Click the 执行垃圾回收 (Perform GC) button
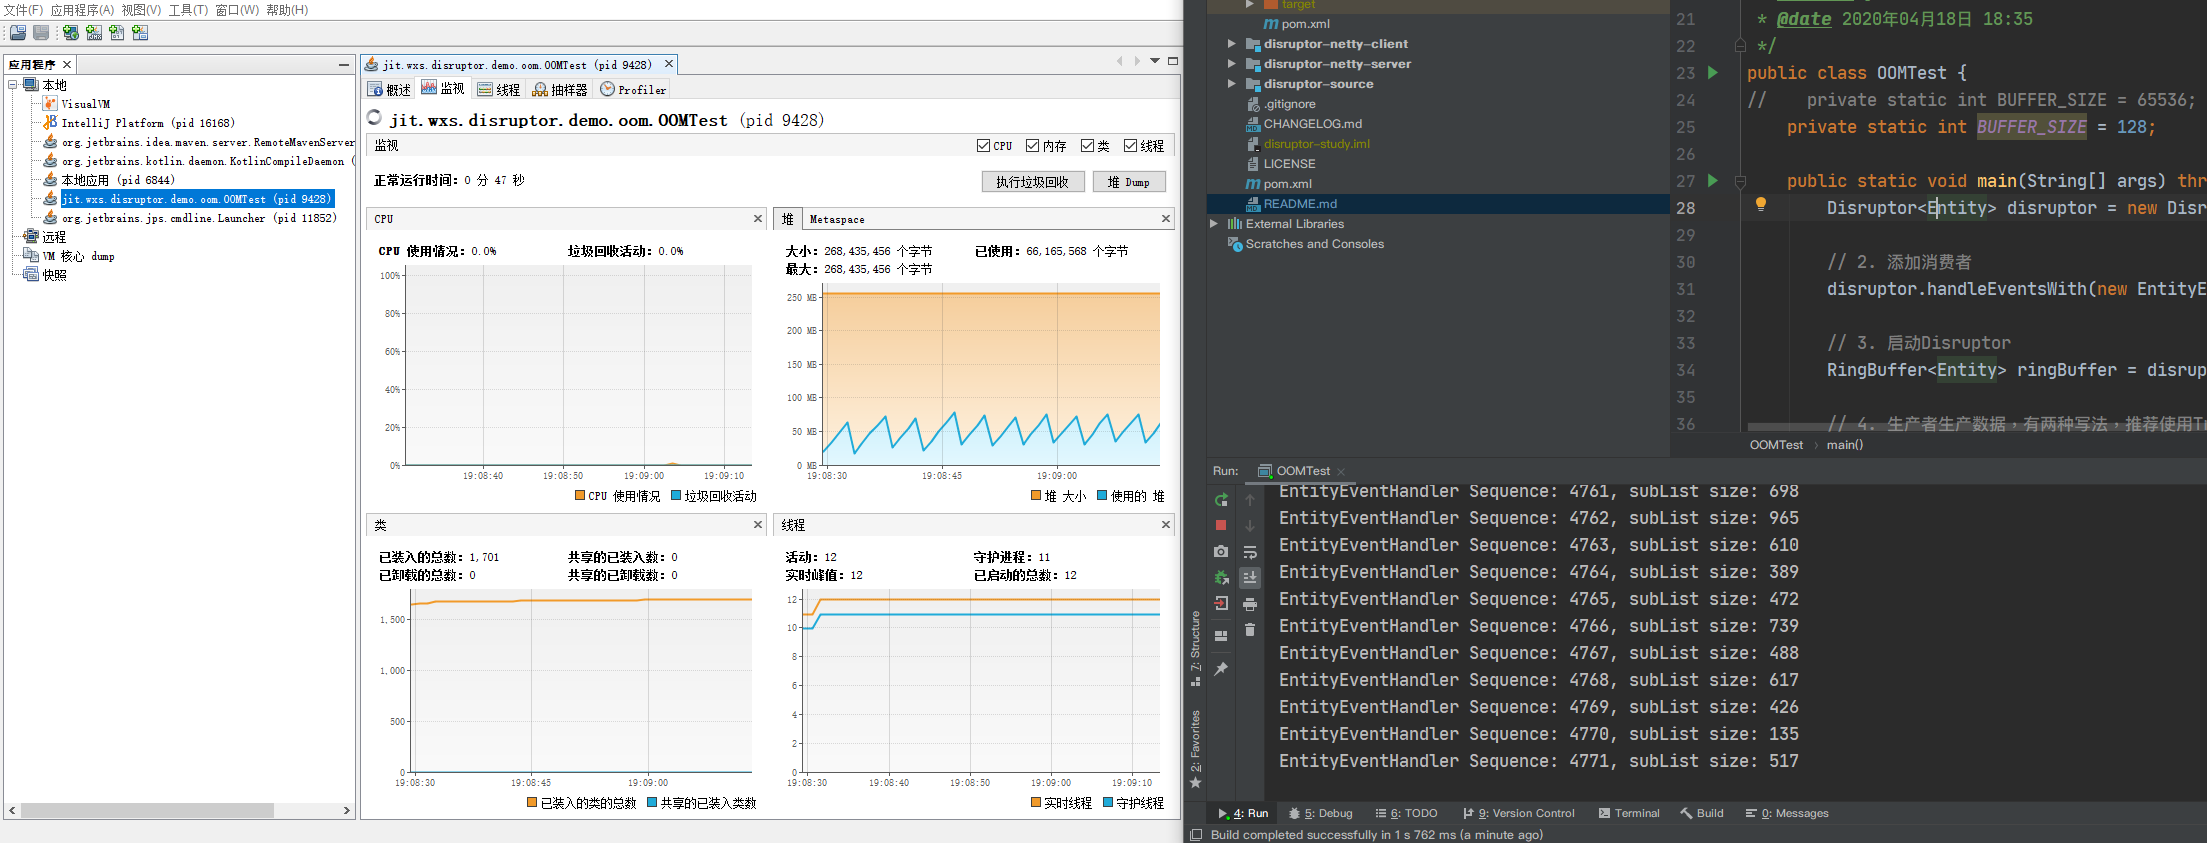 tap(1032, 182)
